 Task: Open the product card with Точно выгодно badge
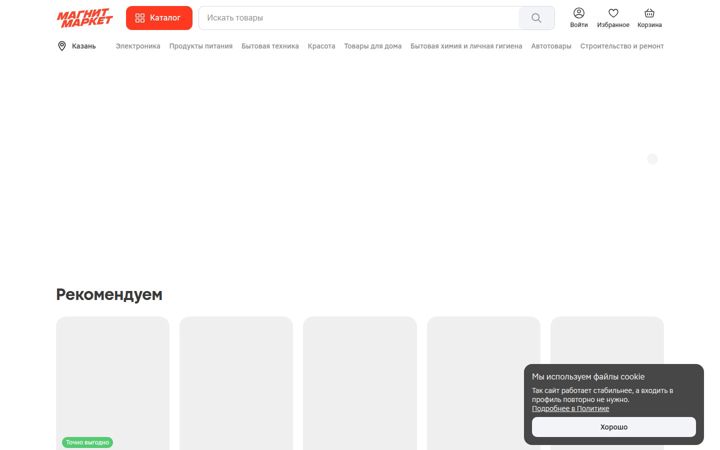[x=112, y=383]
